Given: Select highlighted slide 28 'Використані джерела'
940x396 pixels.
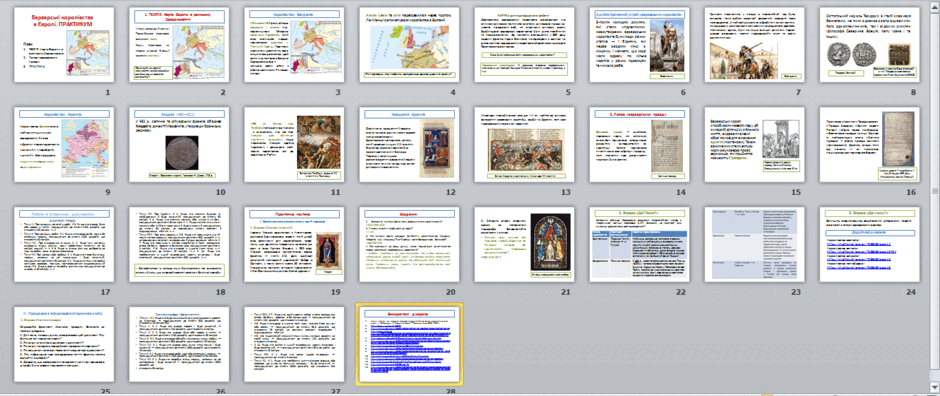Looking at the screenshot, I should (409, 343).
